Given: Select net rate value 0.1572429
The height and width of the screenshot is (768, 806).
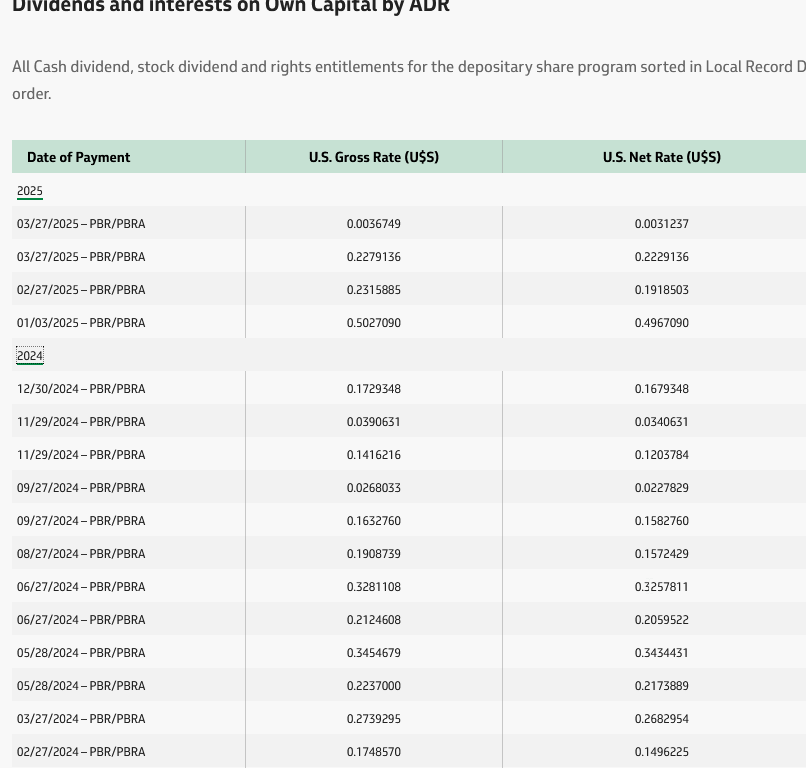Looking at the screenshot, I should pyautogui.click(x=662, y=554).
